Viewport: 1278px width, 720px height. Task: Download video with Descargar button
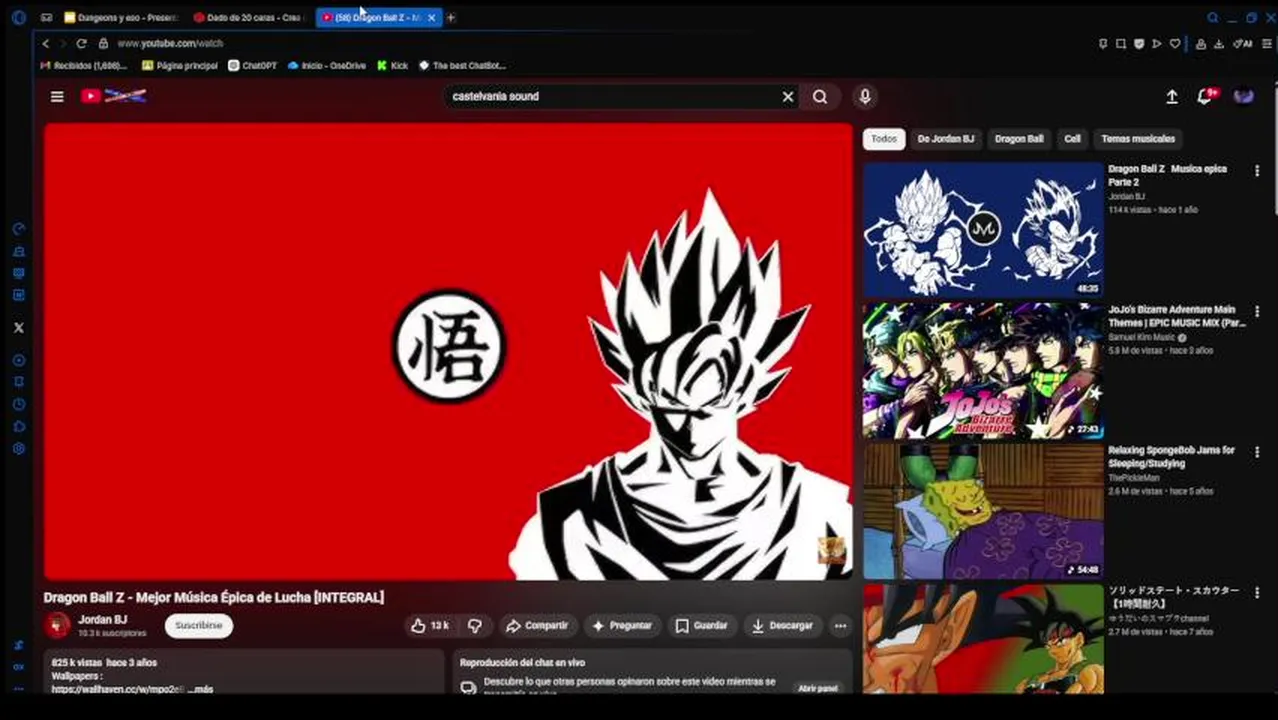[x=782, y=625]
